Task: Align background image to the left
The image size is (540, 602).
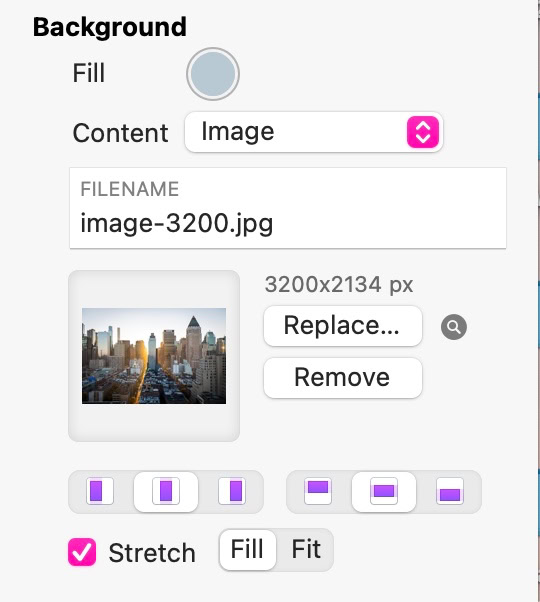Action: tap(100, 491)
